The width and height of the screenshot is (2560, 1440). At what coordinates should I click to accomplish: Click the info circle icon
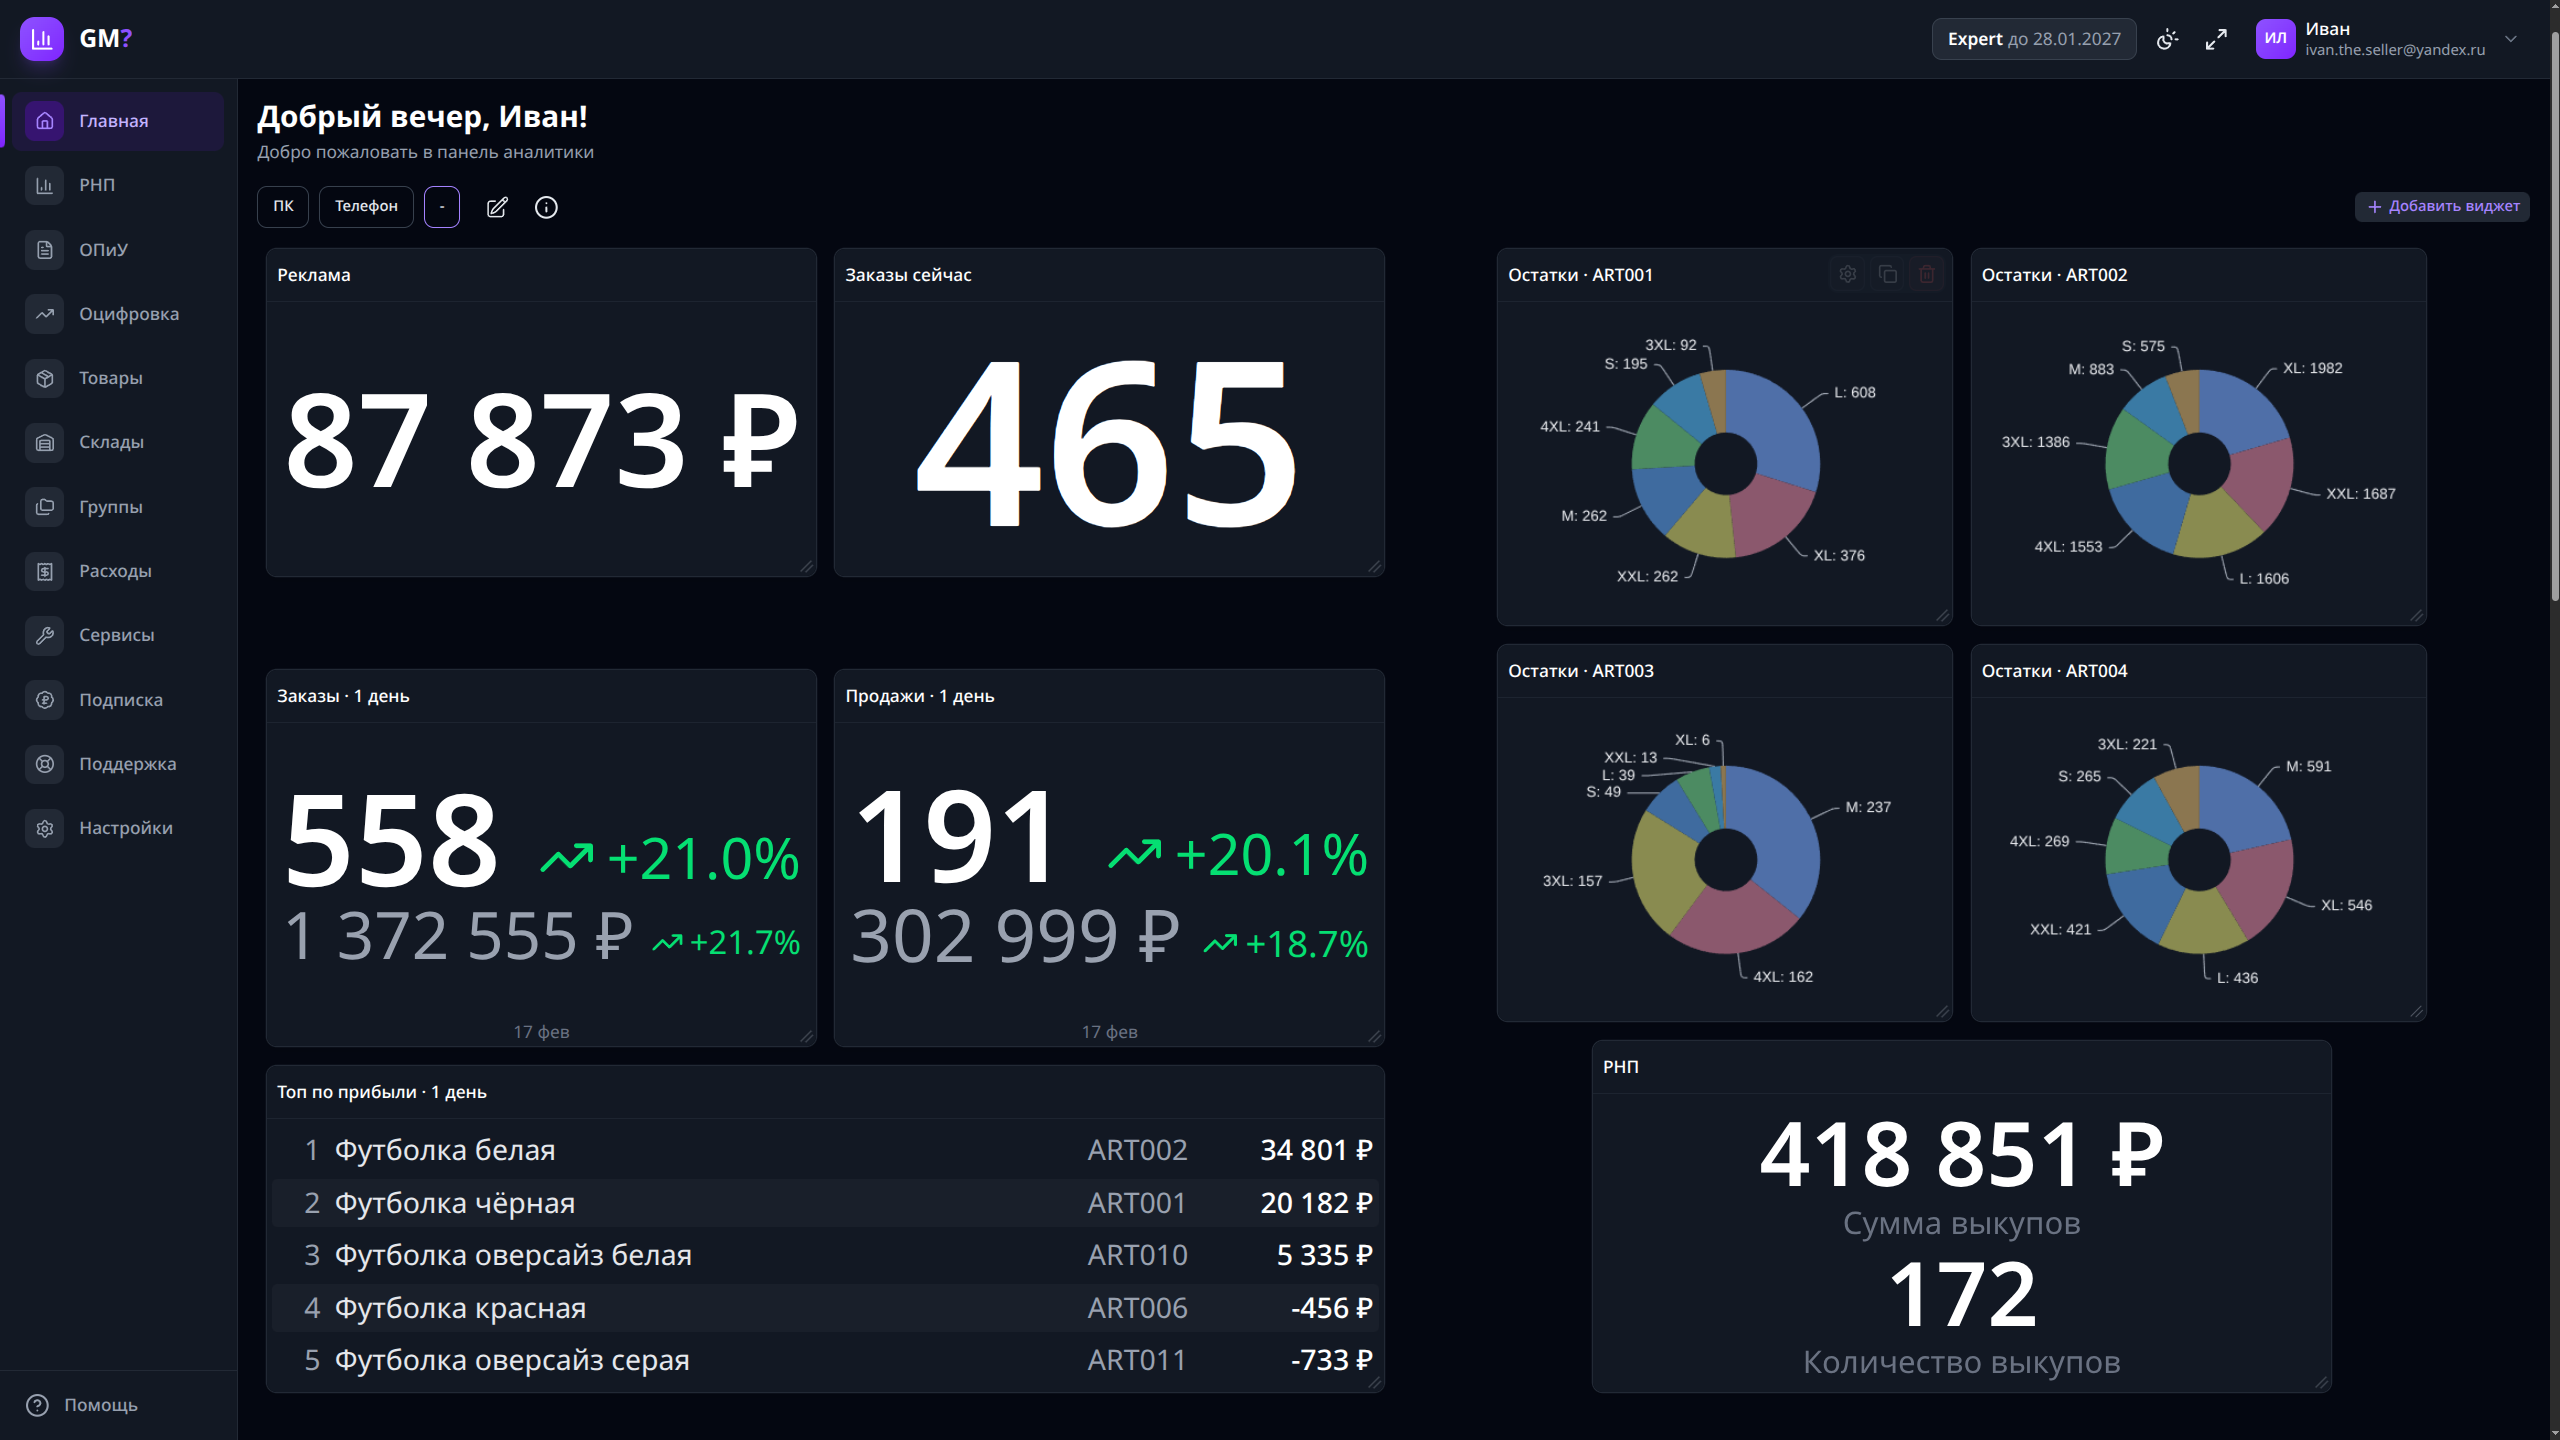click(546, 207)
